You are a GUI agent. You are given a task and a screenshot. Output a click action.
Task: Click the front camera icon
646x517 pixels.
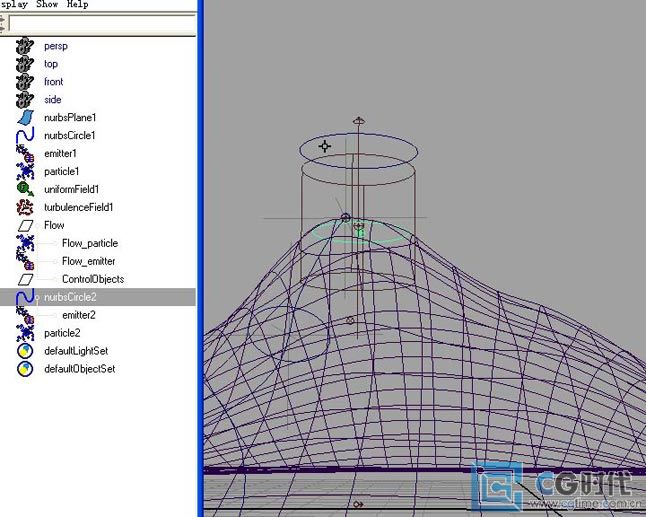click(x=25, y=82)
